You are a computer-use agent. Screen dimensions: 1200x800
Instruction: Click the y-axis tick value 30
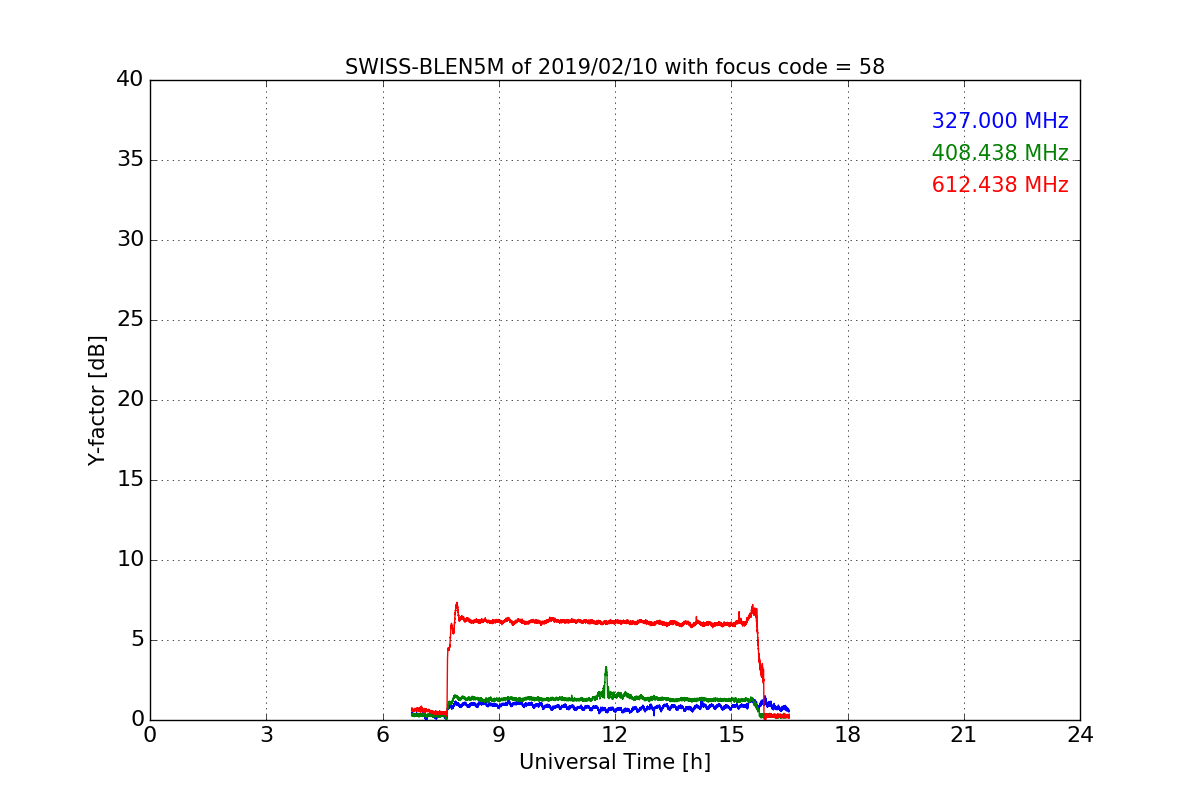(130, 240)
